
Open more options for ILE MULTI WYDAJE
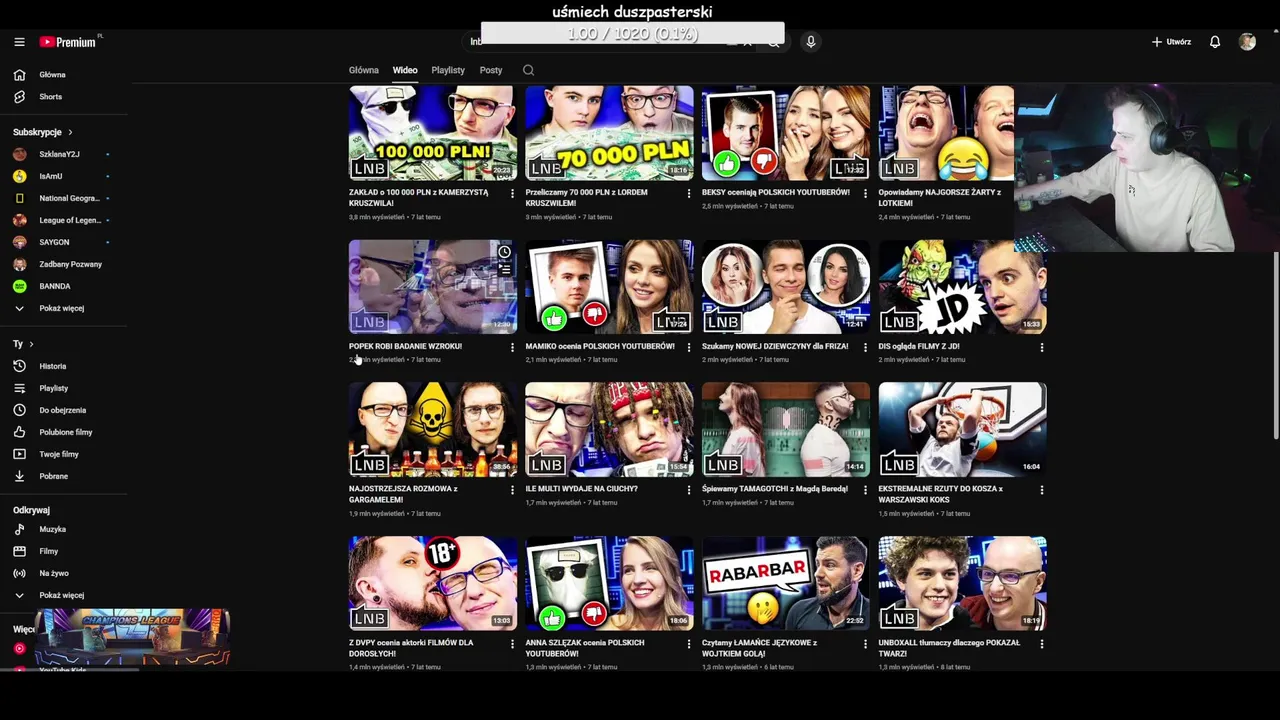pos(688,490)
